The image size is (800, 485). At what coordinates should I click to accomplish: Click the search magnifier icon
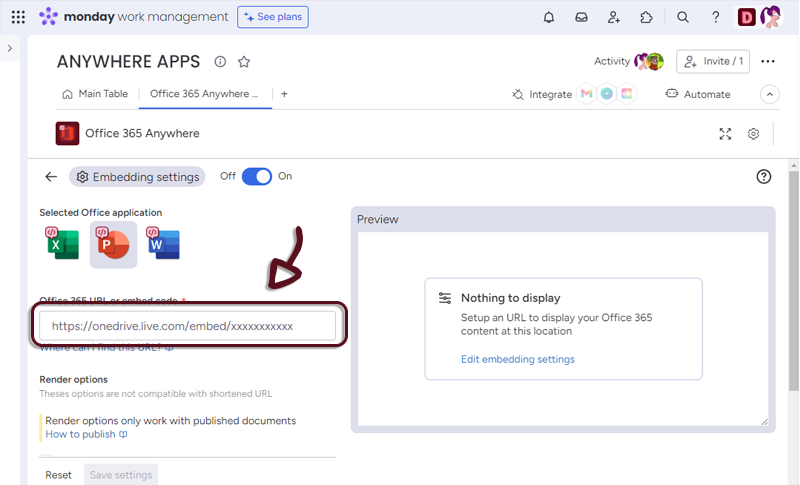pyautogui.click(x=683, y=17)
